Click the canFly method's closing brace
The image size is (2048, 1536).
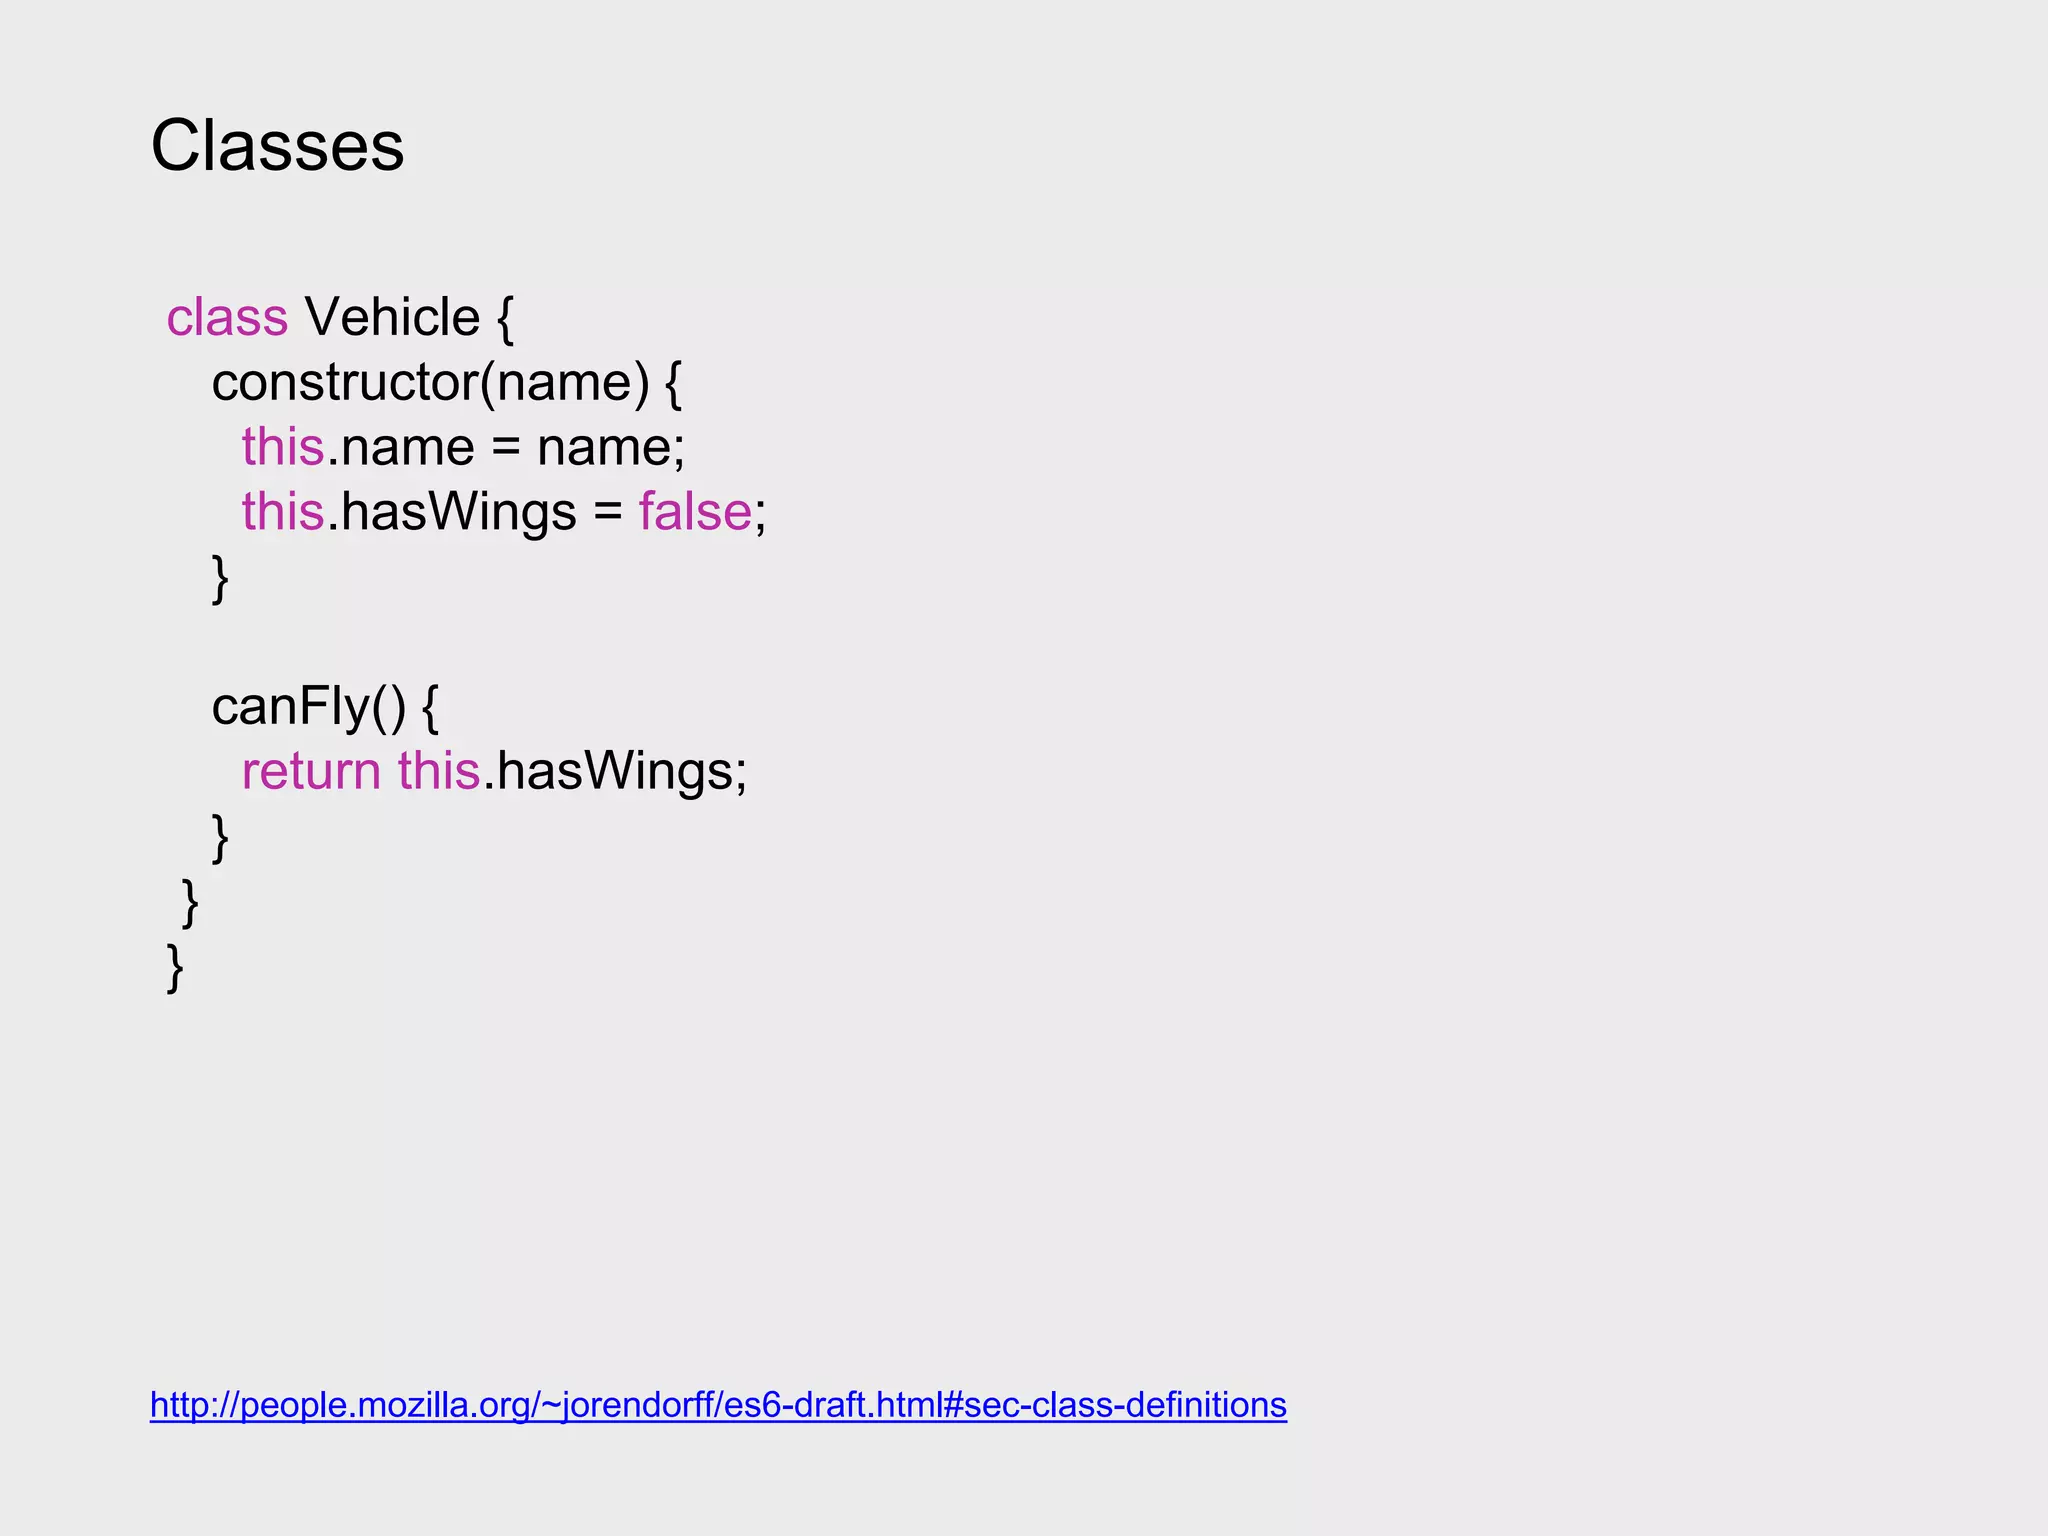(x=220, y=838)
